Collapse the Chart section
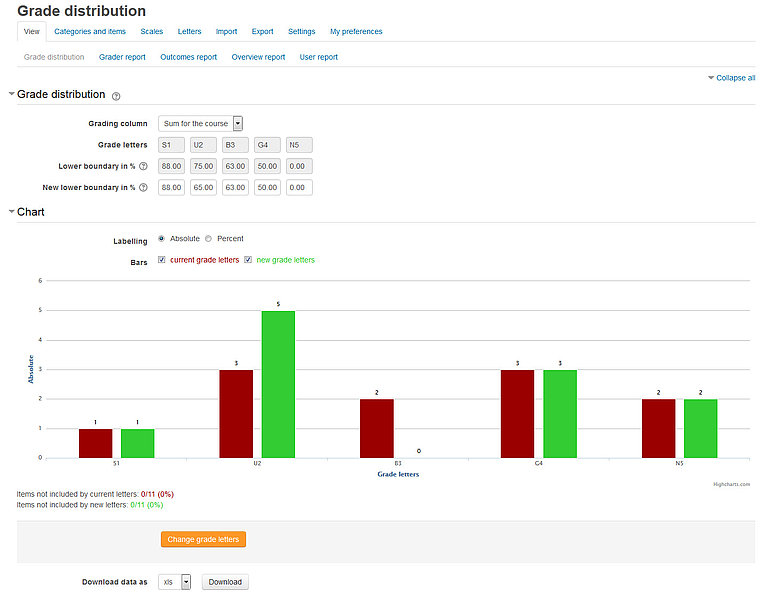Image resolution: width=766 pixels, height=600 pixels. (x=12, y=212)
